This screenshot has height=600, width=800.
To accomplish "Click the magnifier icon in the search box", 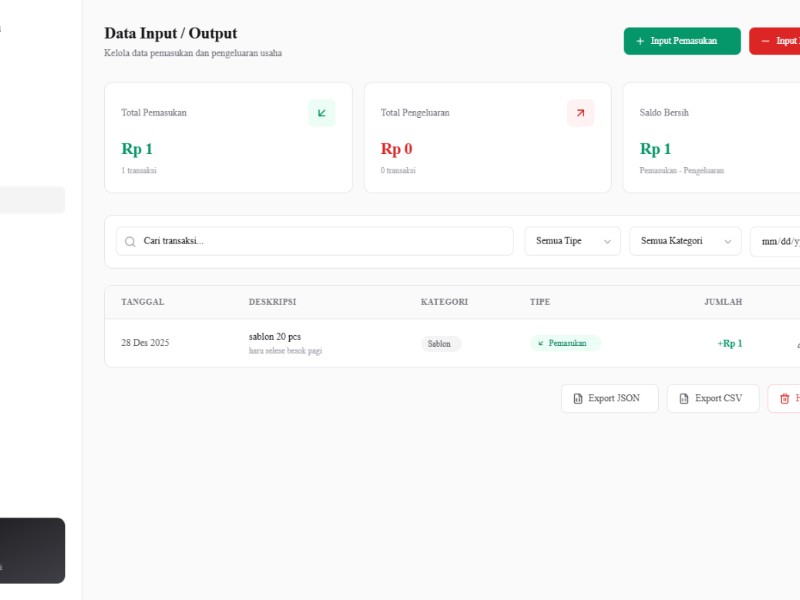I will [130, 241].
